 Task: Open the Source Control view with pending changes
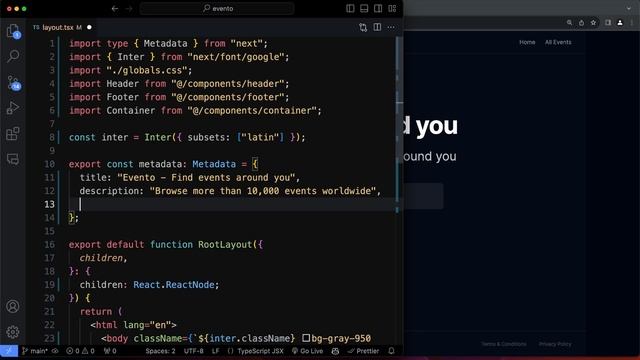click(13, 83)
